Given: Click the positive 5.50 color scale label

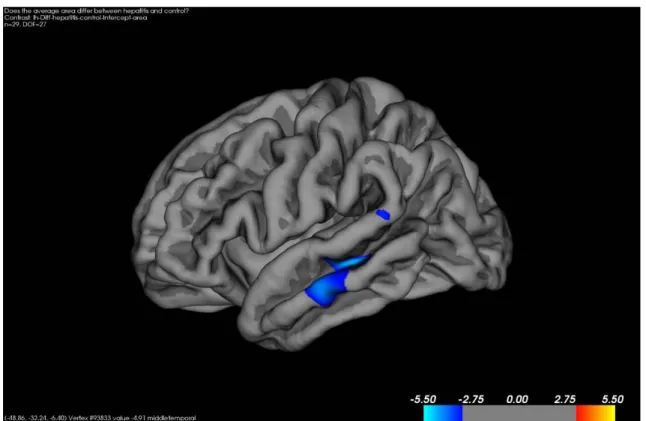Looking at the screenshot, I should 613,399.
